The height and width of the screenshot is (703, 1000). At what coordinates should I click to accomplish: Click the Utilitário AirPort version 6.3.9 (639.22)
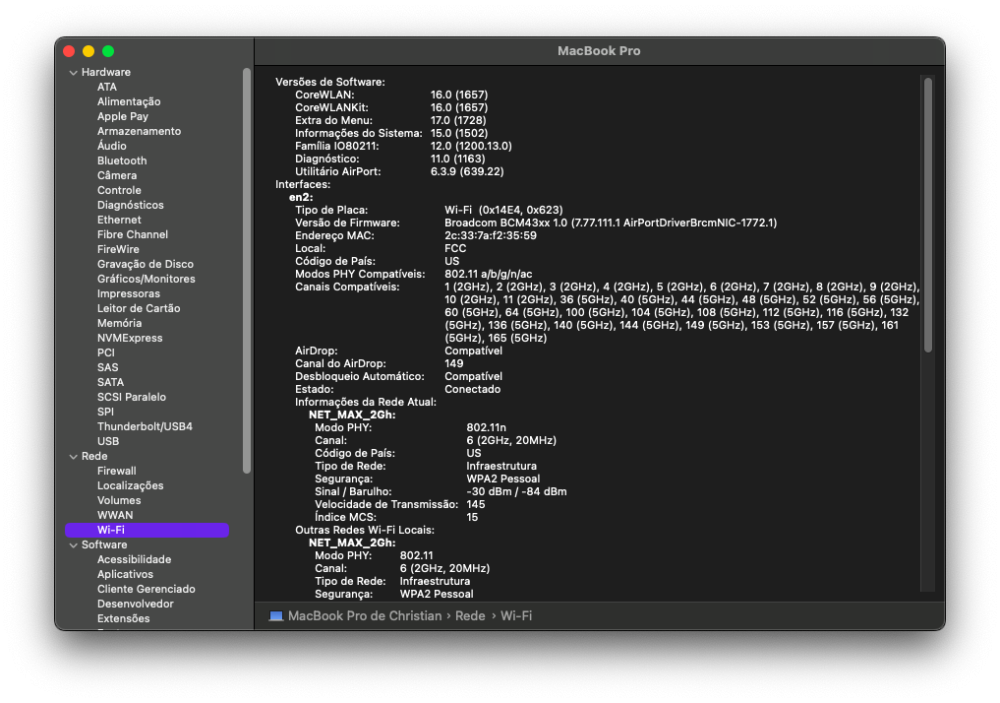click(x=467, y=172)
